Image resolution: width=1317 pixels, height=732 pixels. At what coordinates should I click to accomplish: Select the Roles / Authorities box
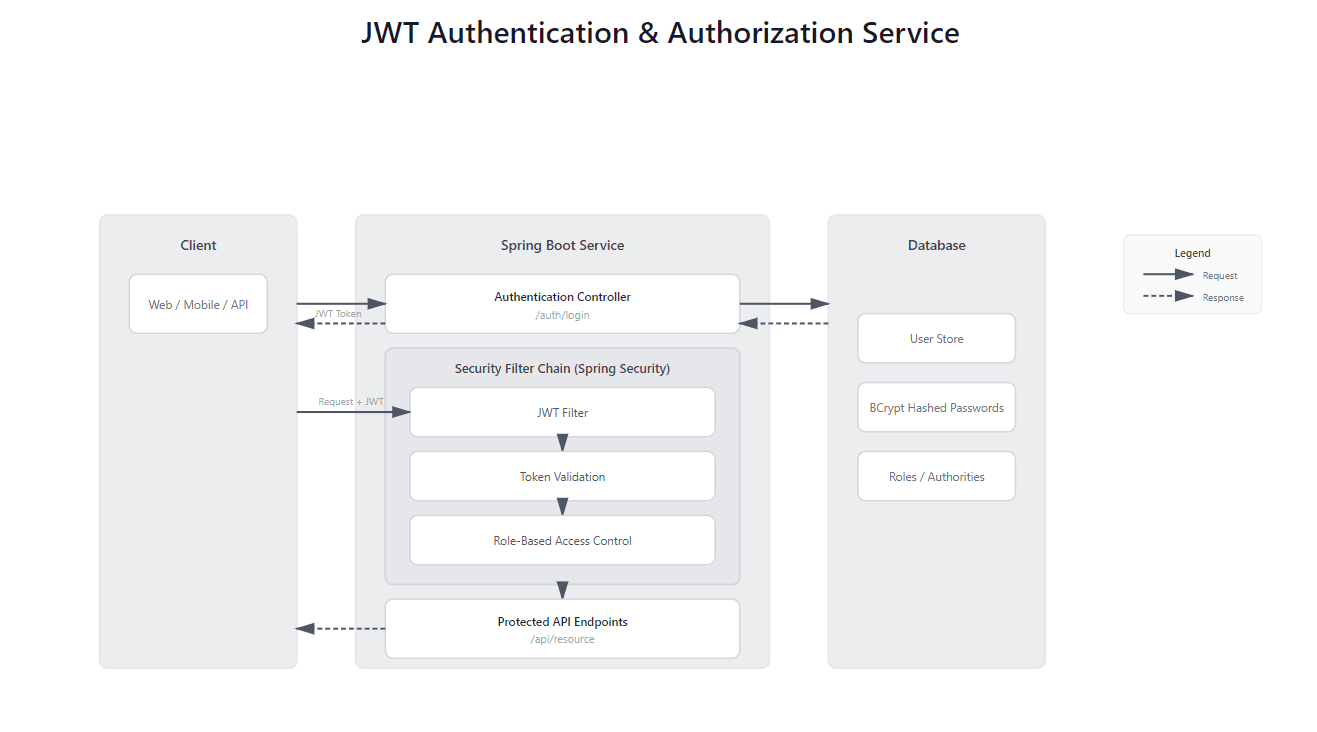pyautogui.click(x=936, y=476)
